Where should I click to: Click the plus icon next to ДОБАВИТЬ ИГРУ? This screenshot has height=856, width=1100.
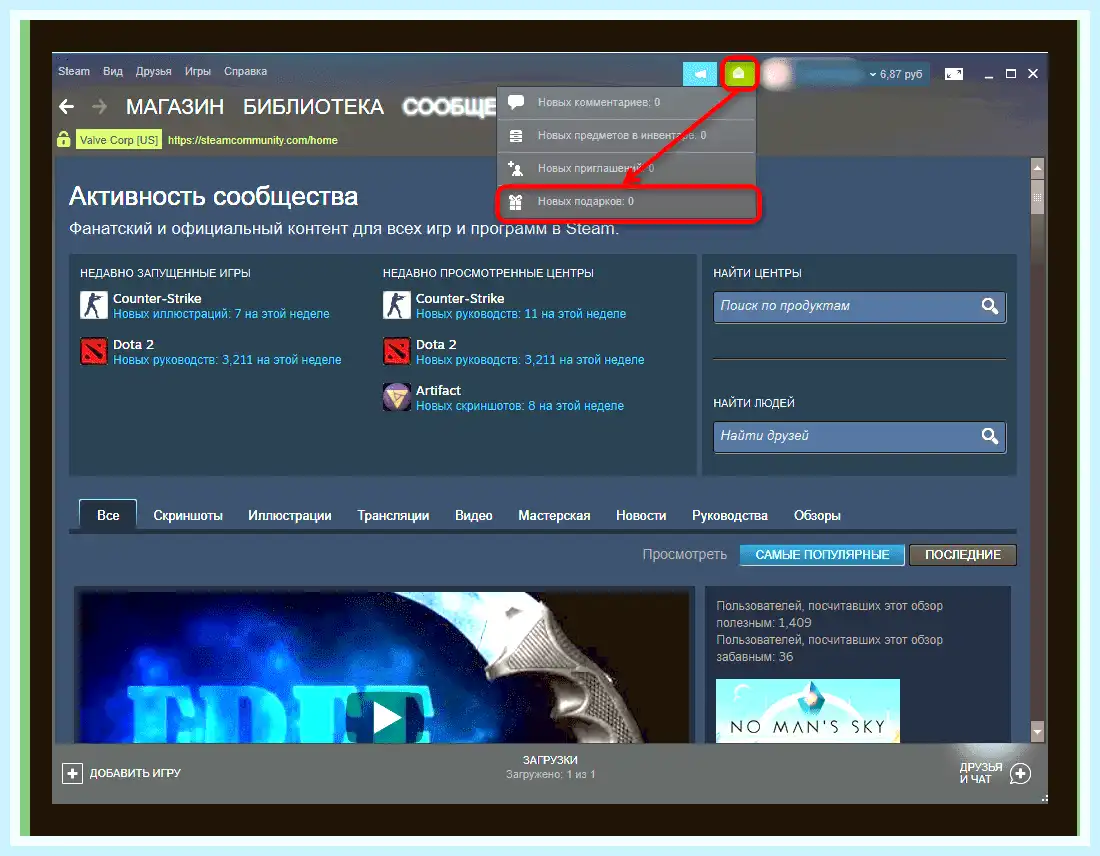[x=72, y=773]
